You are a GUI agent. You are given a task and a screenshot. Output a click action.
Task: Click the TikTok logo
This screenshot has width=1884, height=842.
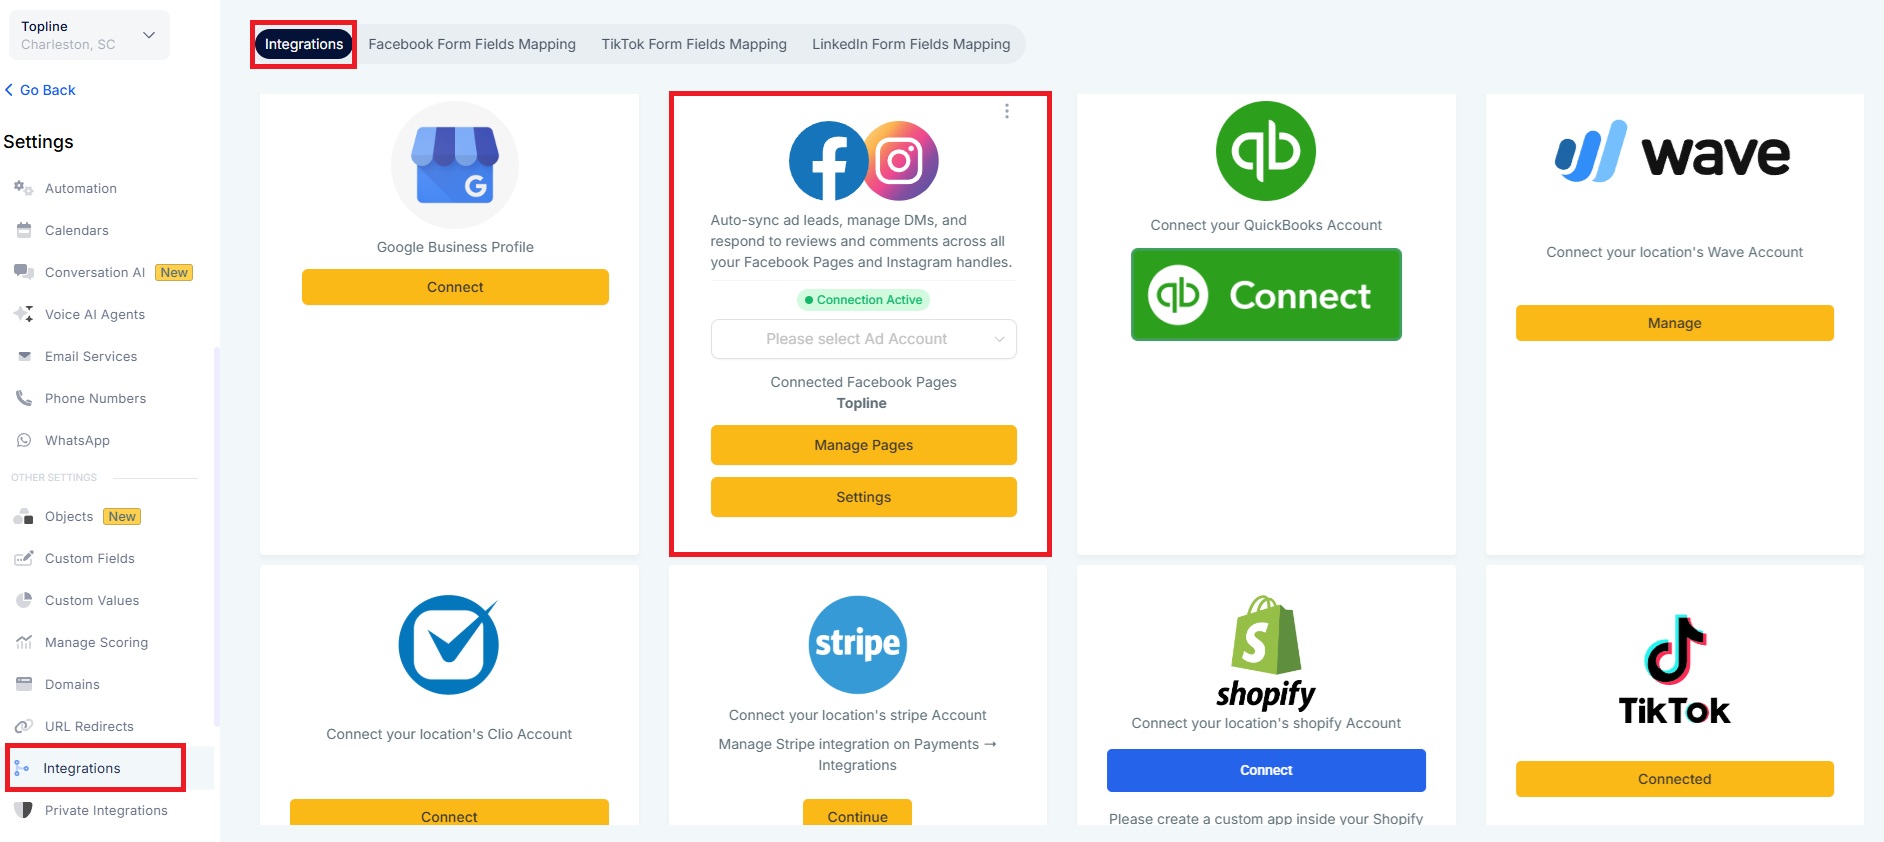[1674, 670]
